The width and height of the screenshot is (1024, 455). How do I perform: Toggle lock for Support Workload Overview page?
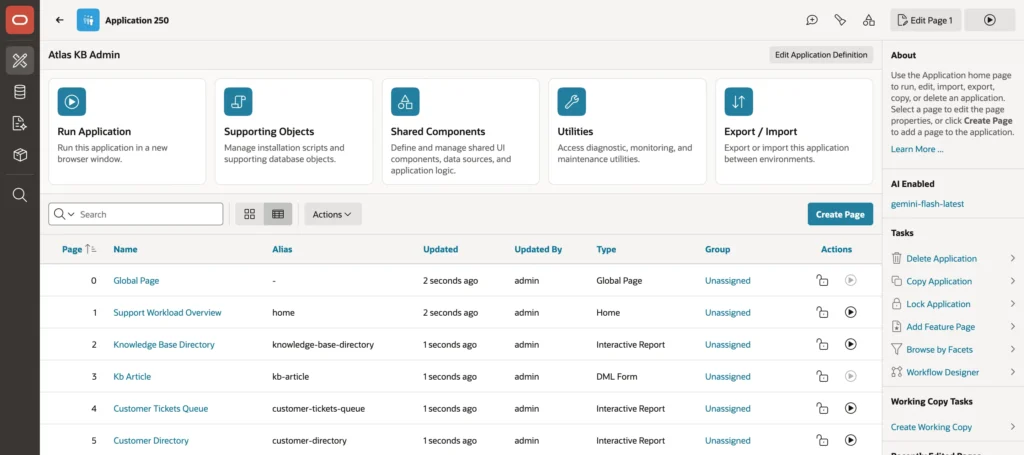822,312
